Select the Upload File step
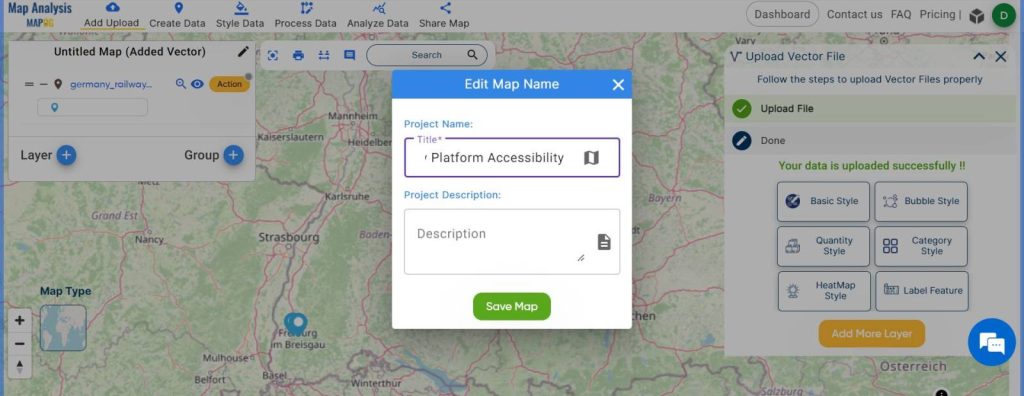The height and width of the screenshot is (396, 1024). click(x=871, y=108)
